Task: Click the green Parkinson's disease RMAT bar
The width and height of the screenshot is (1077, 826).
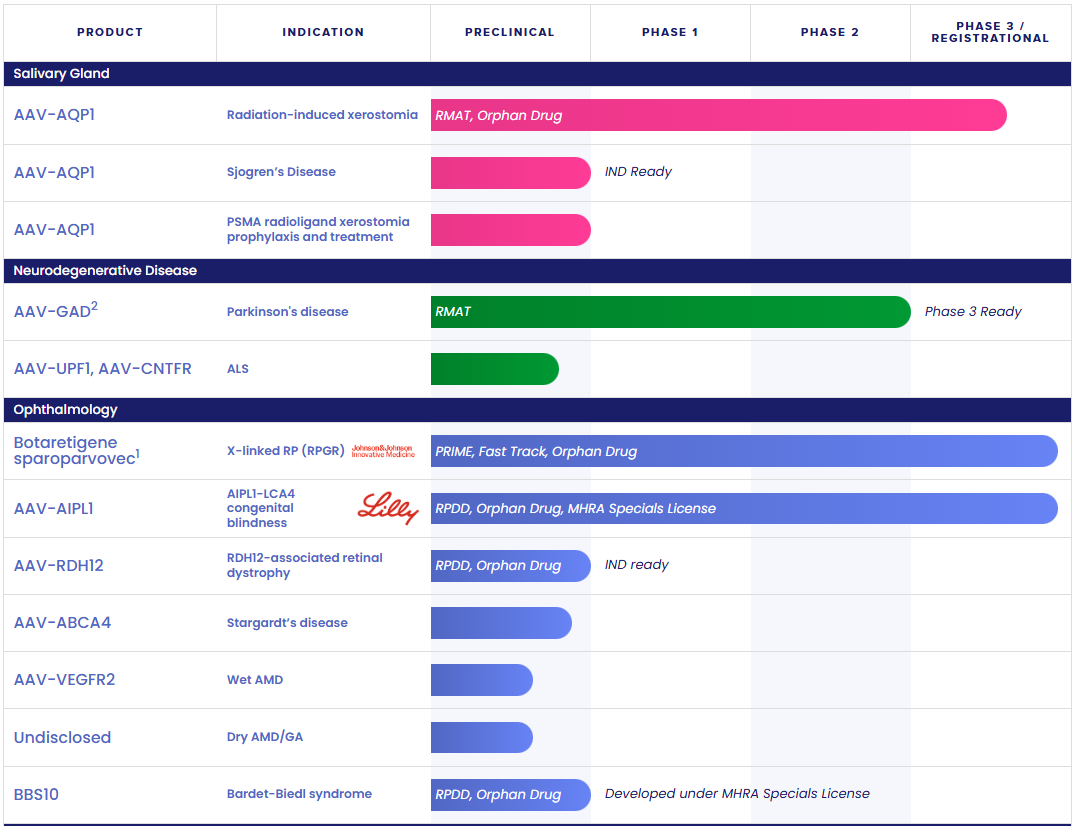Action: [x=670, y=312]
